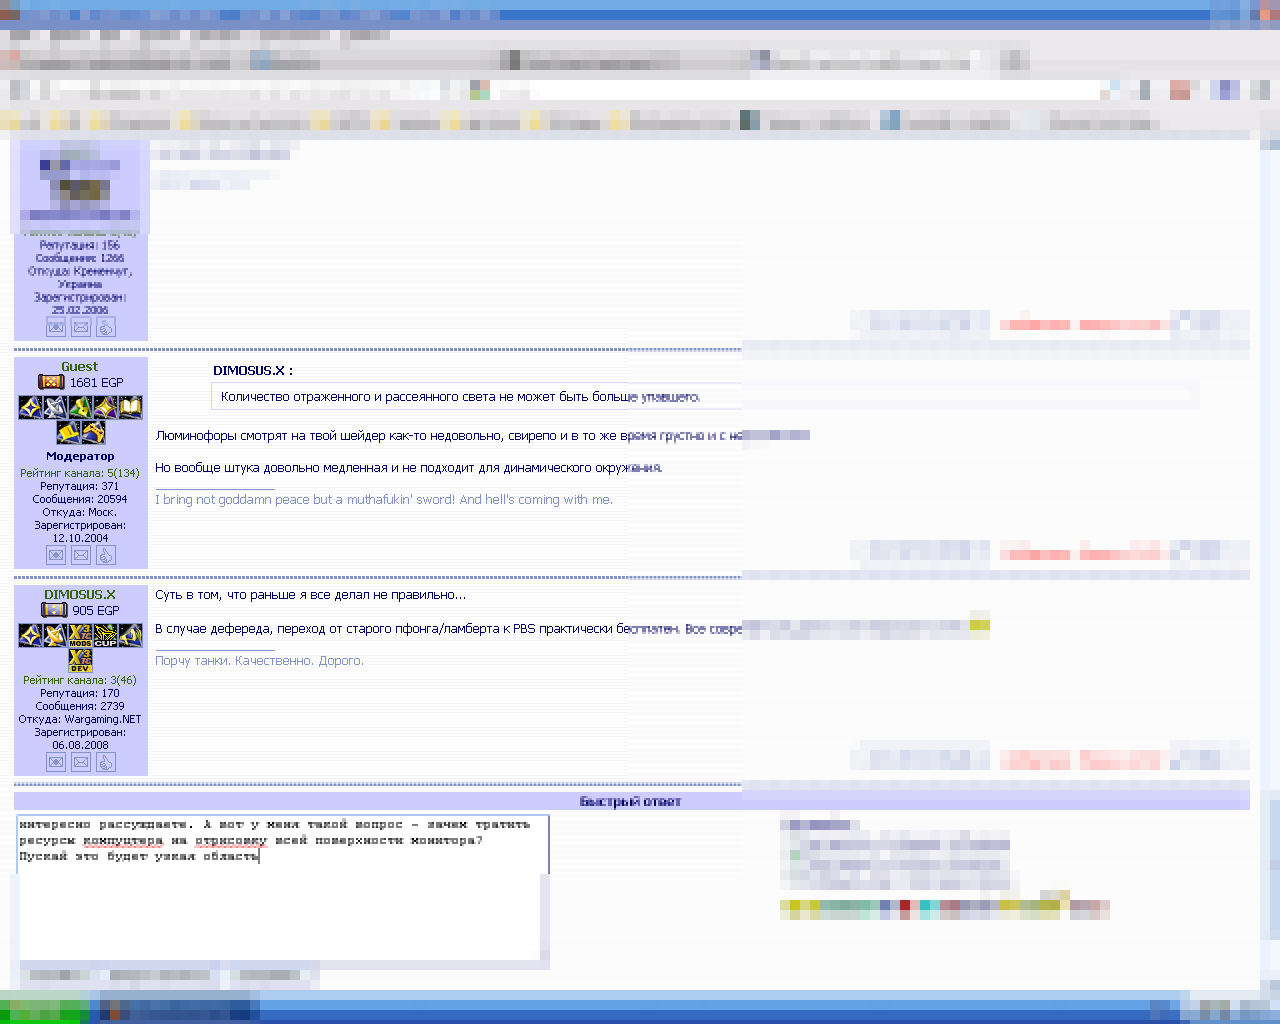Click the rank icon beside 905 EGP

click(54, 610)
